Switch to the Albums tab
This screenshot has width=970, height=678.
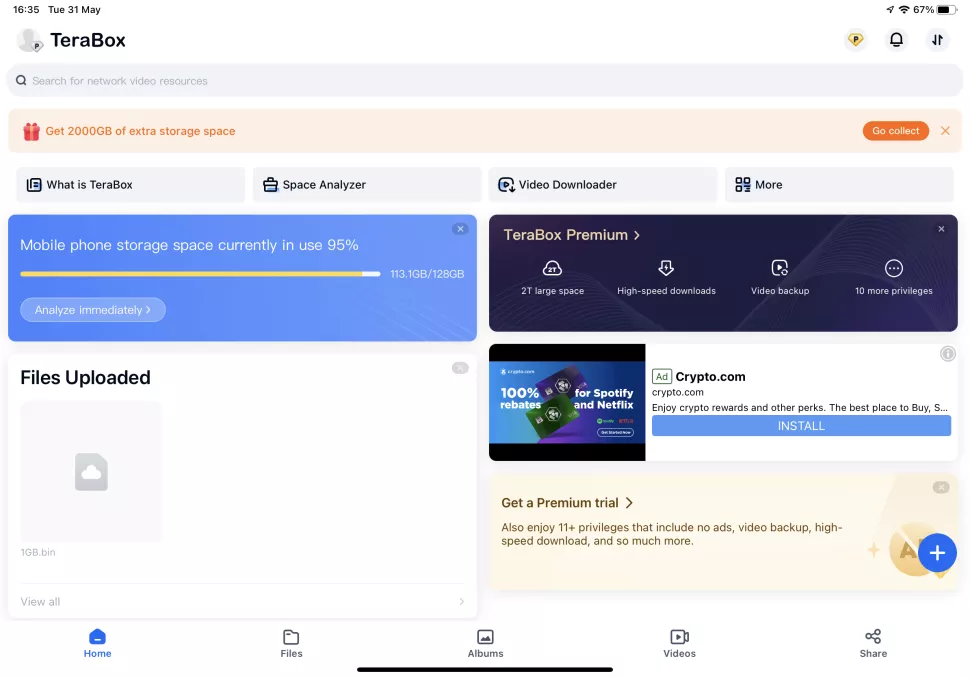tap(485, 643)
